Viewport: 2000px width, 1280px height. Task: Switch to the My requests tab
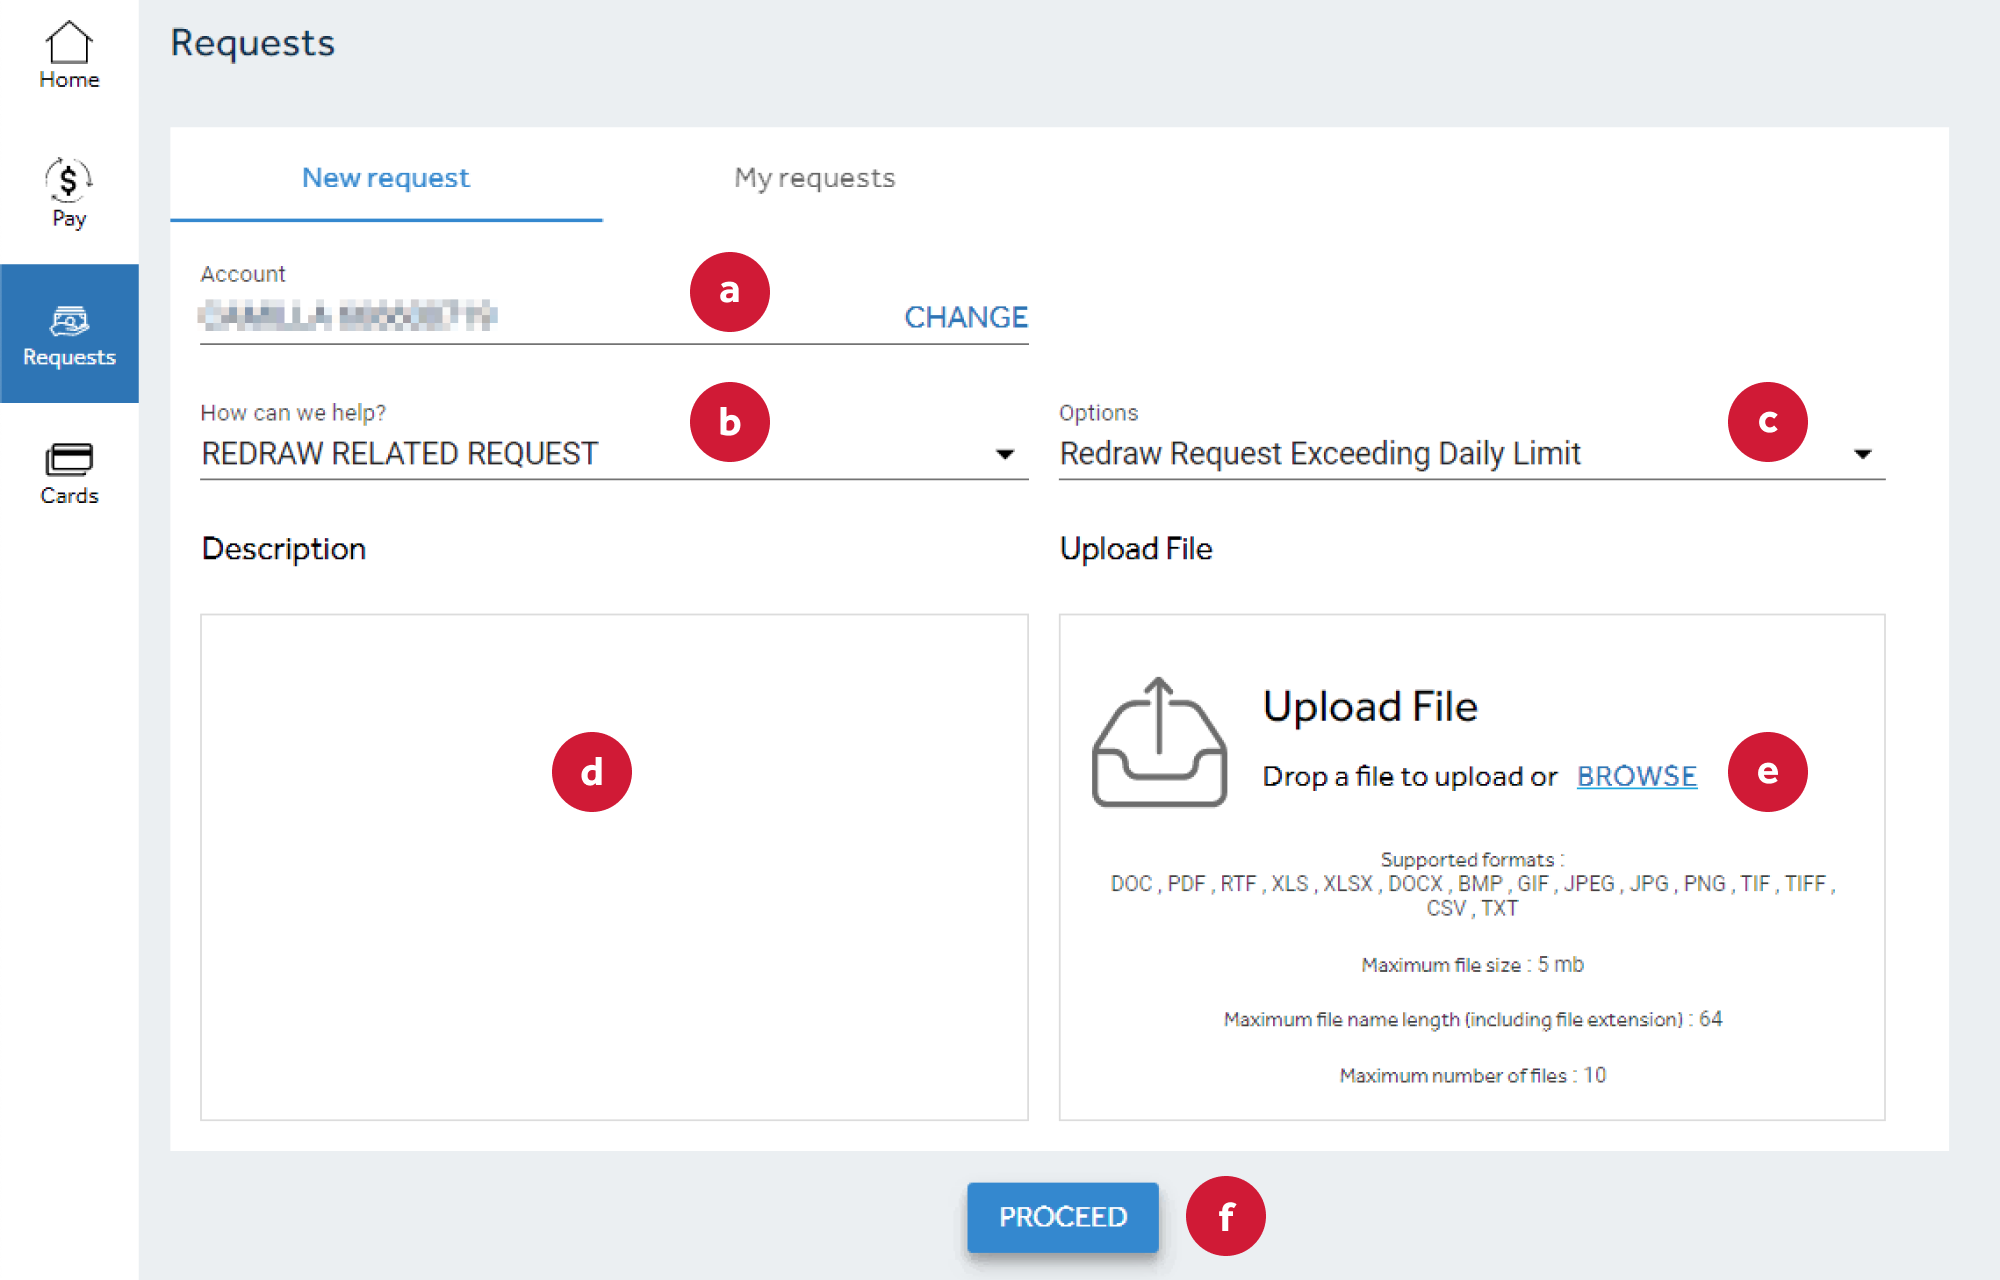click(x=814, y=178)
